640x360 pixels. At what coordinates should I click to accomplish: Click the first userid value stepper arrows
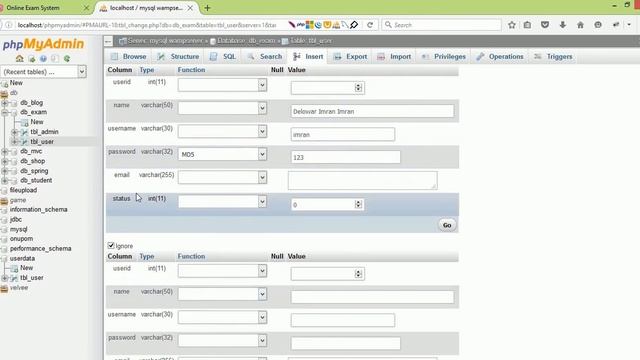click(358, 88)
